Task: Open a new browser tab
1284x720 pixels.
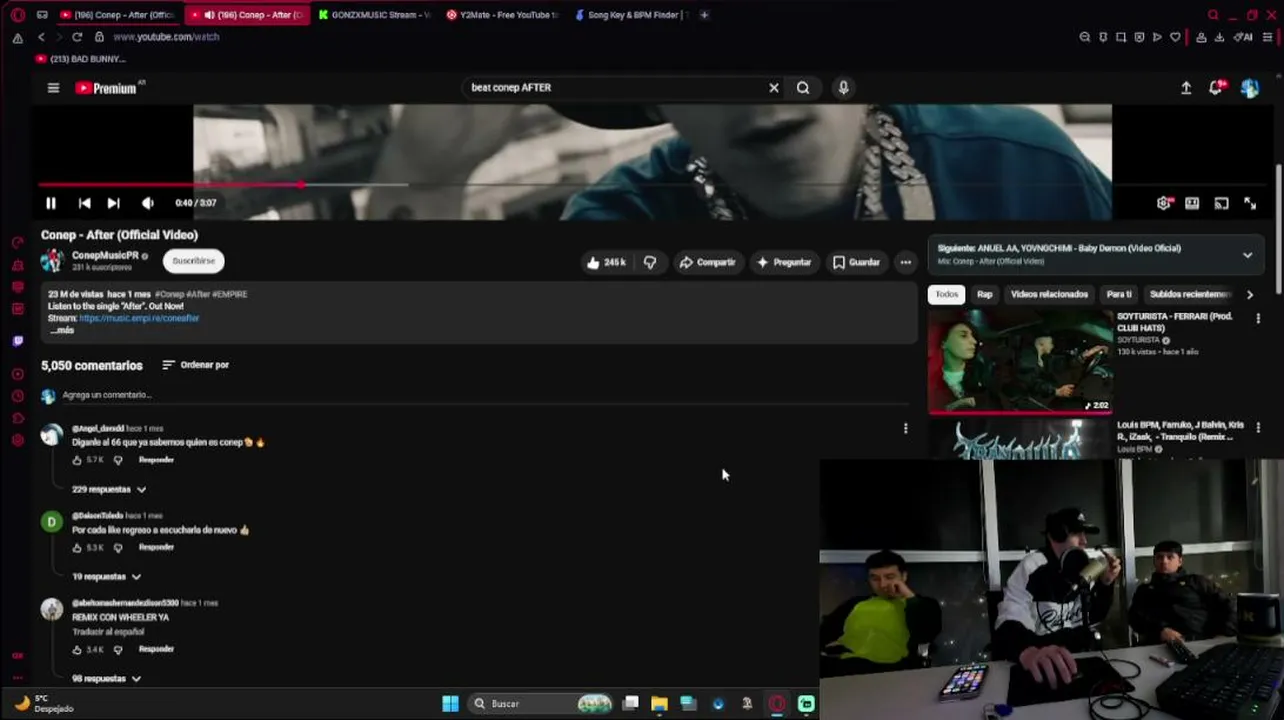Action: (x=704, y=15)
